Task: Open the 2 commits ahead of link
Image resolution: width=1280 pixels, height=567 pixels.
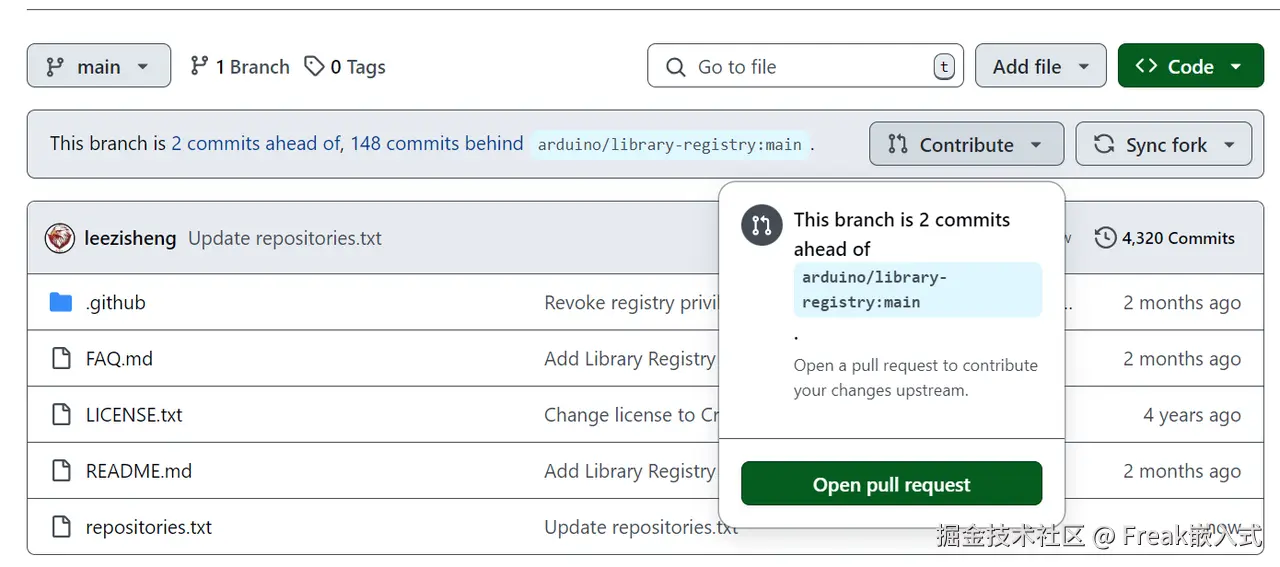Action: coord(256,143)
